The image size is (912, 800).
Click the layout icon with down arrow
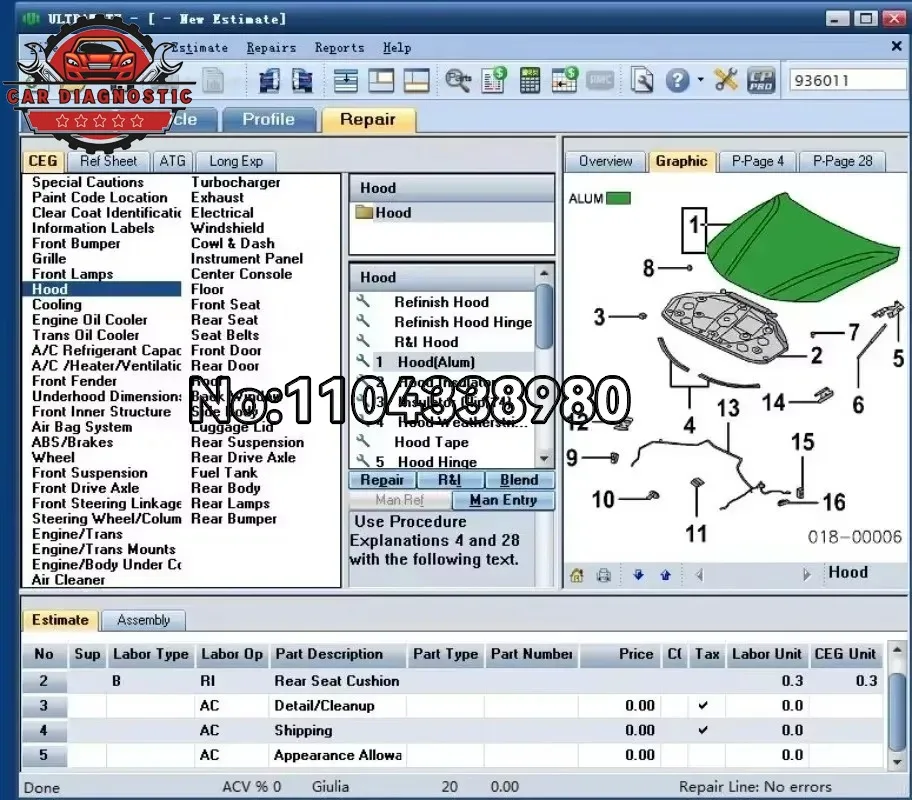[x=345, y=80]
